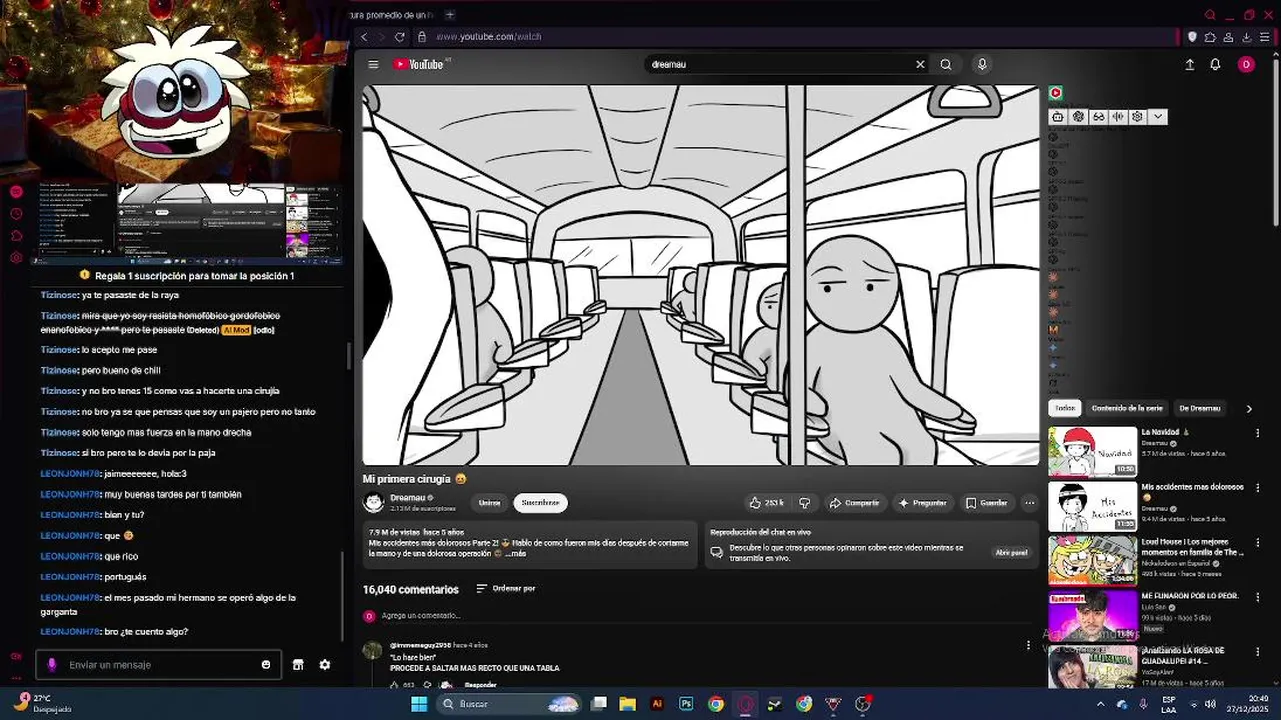Open the YouTube account avatar menu
Screen dimensions: 1281x720
1246,64
